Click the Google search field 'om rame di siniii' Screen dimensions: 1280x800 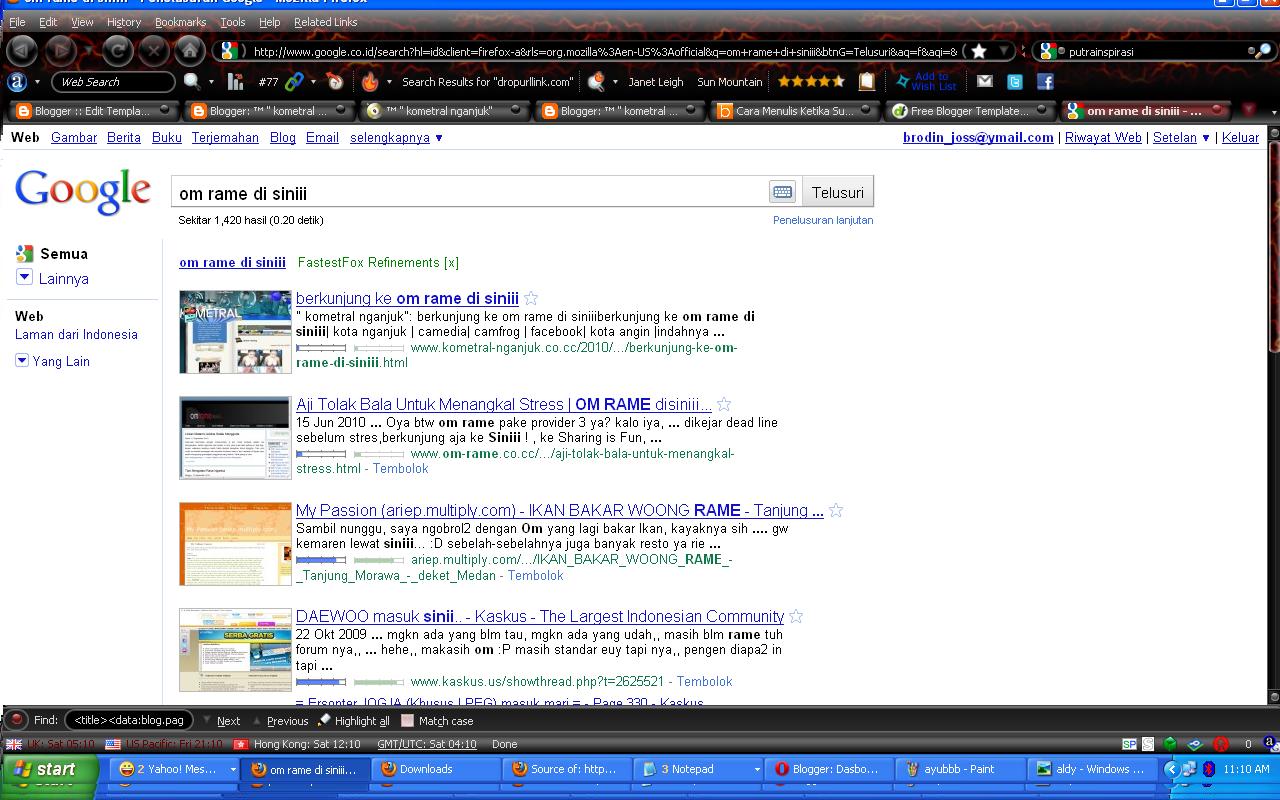[470, 192]
